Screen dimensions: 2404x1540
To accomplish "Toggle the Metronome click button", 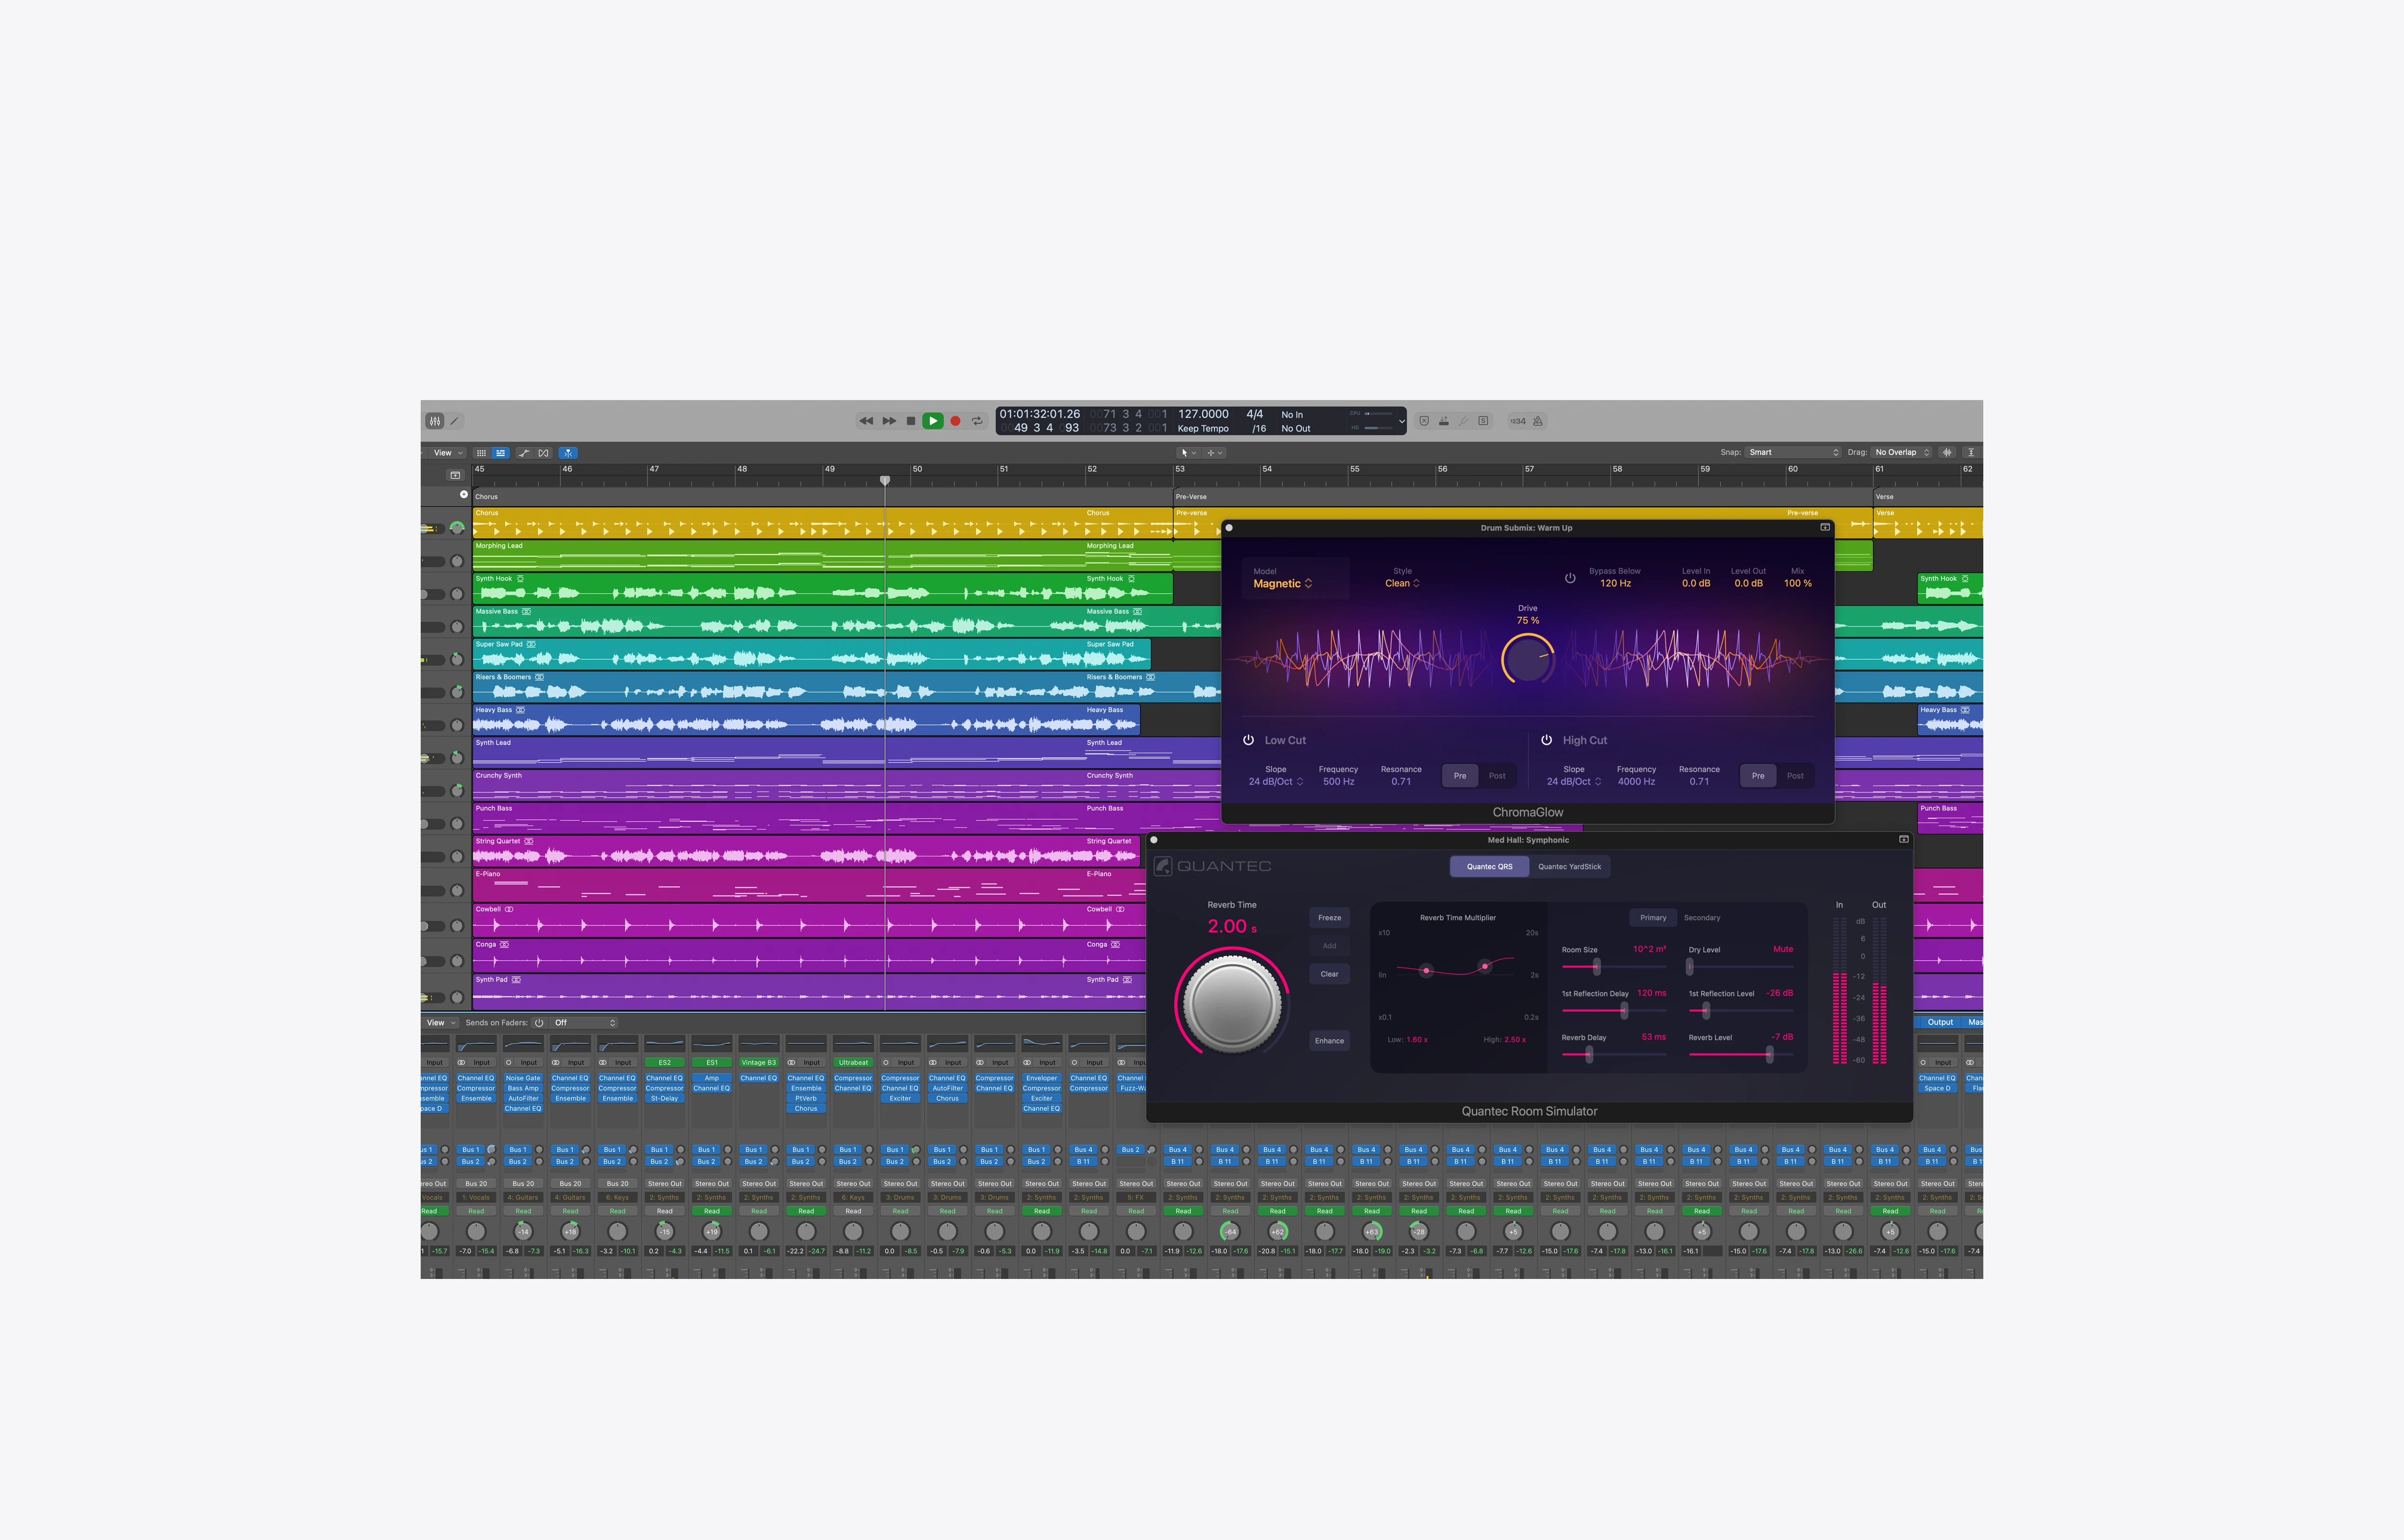I will point(1538,421).
